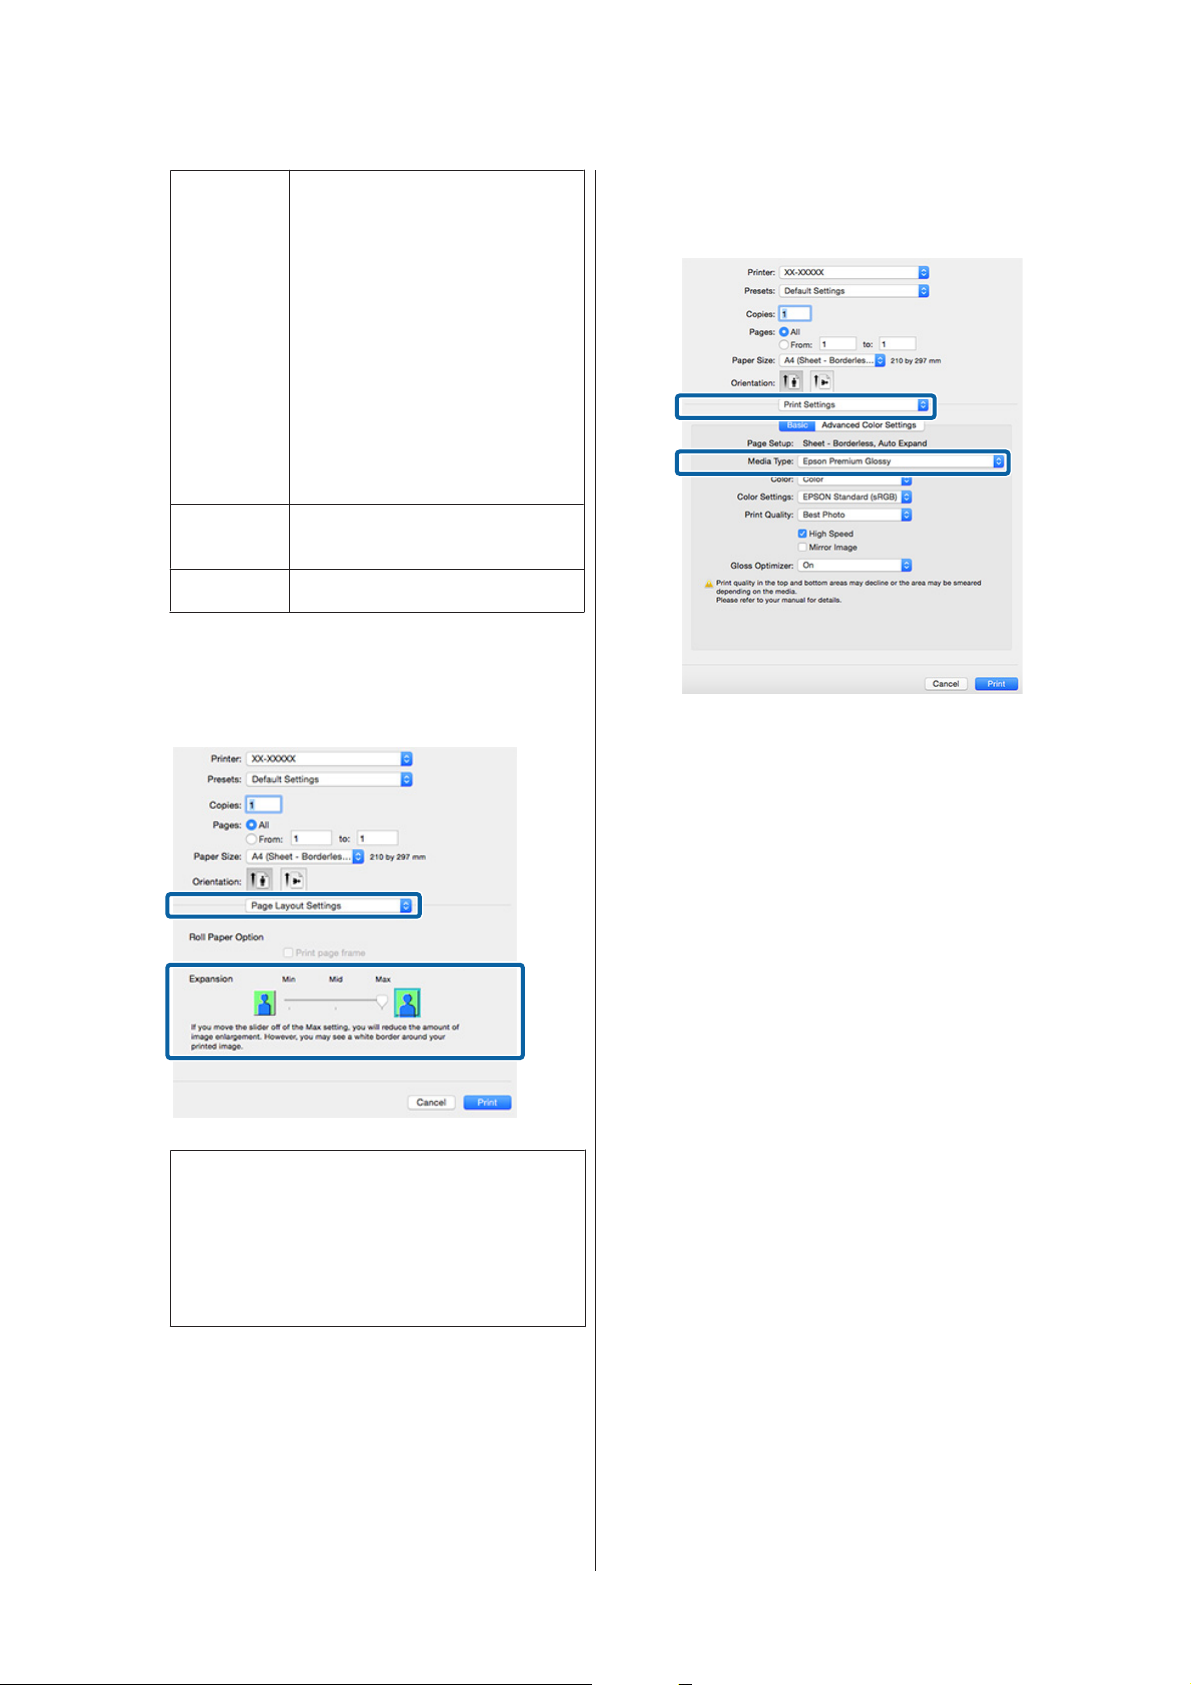Select the Basic tab

pyautogui.click(x=797, y=425)
